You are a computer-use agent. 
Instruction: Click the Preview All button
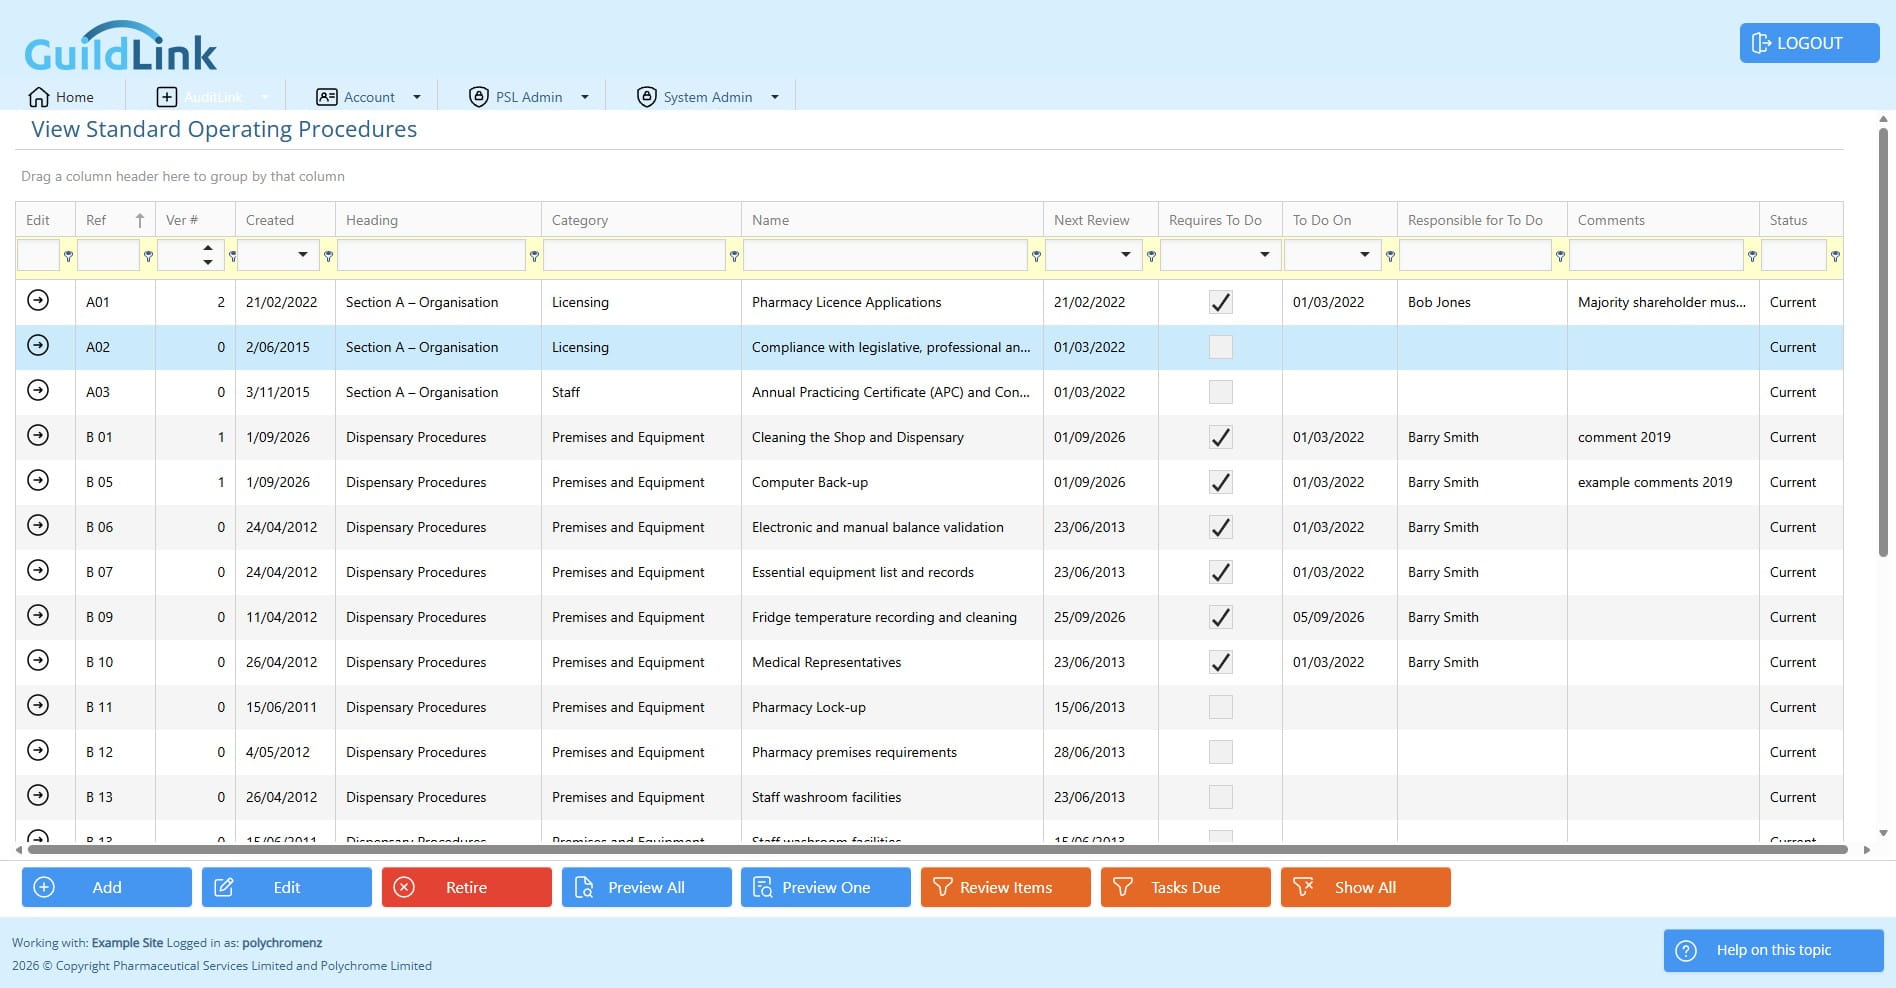[x=647, y=887]
